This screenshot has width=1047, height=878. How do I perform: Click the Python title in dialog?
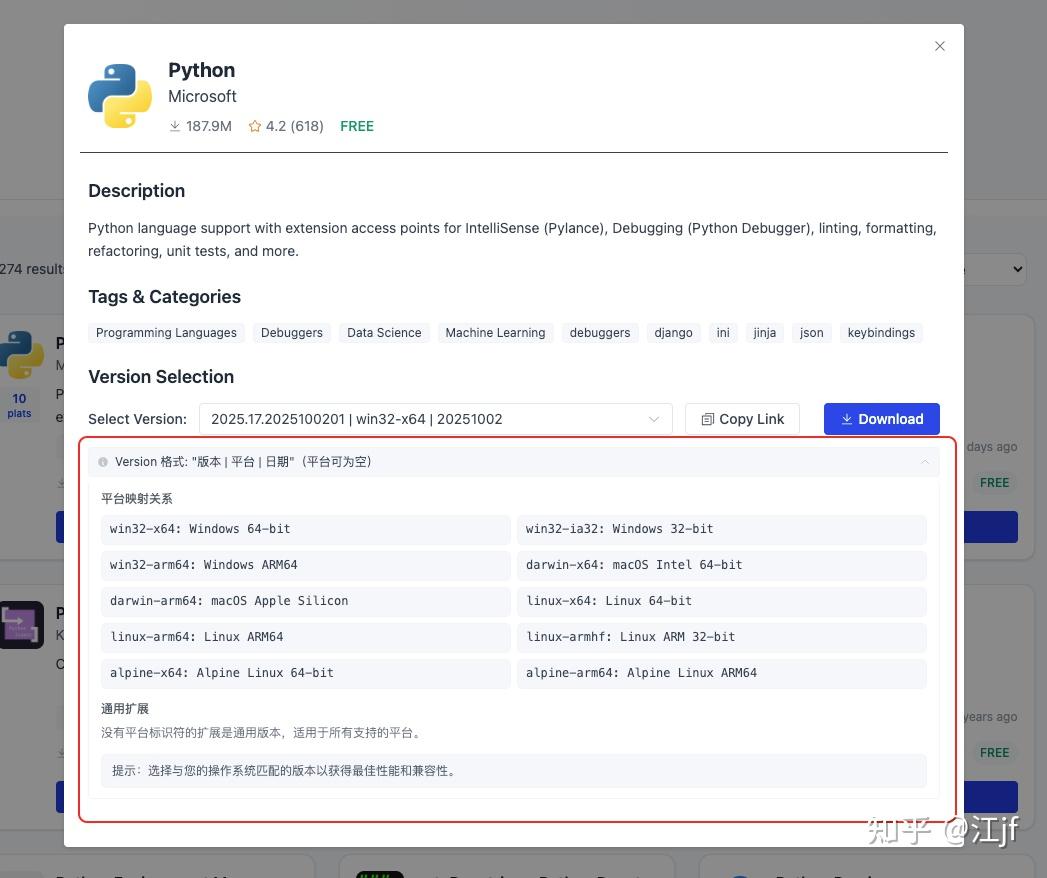202,70
